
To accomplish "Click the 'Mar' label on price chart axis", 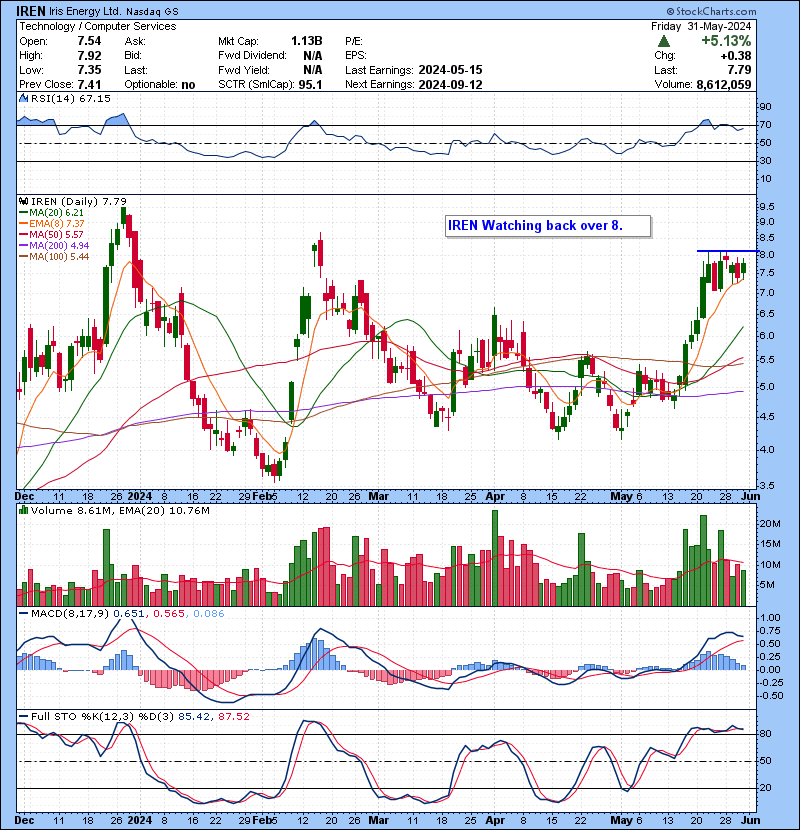I will tap(379, 497).
